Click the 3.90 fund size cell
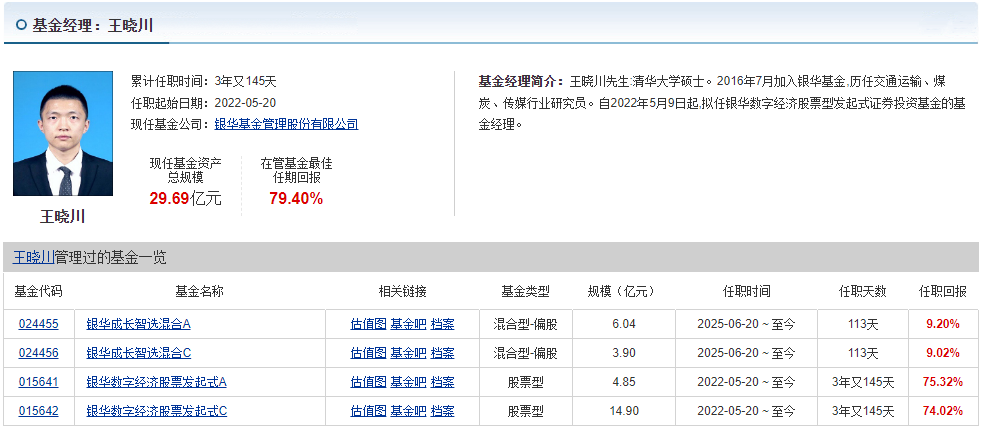 pyautogui.click(x=624, y=353)
